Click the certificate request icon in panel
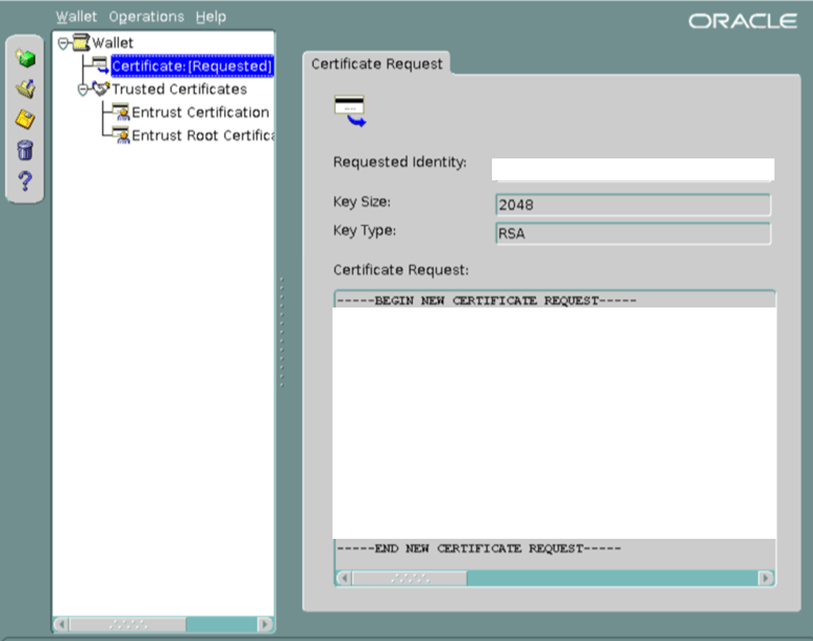The image size is (813, 641). [349, 111]
